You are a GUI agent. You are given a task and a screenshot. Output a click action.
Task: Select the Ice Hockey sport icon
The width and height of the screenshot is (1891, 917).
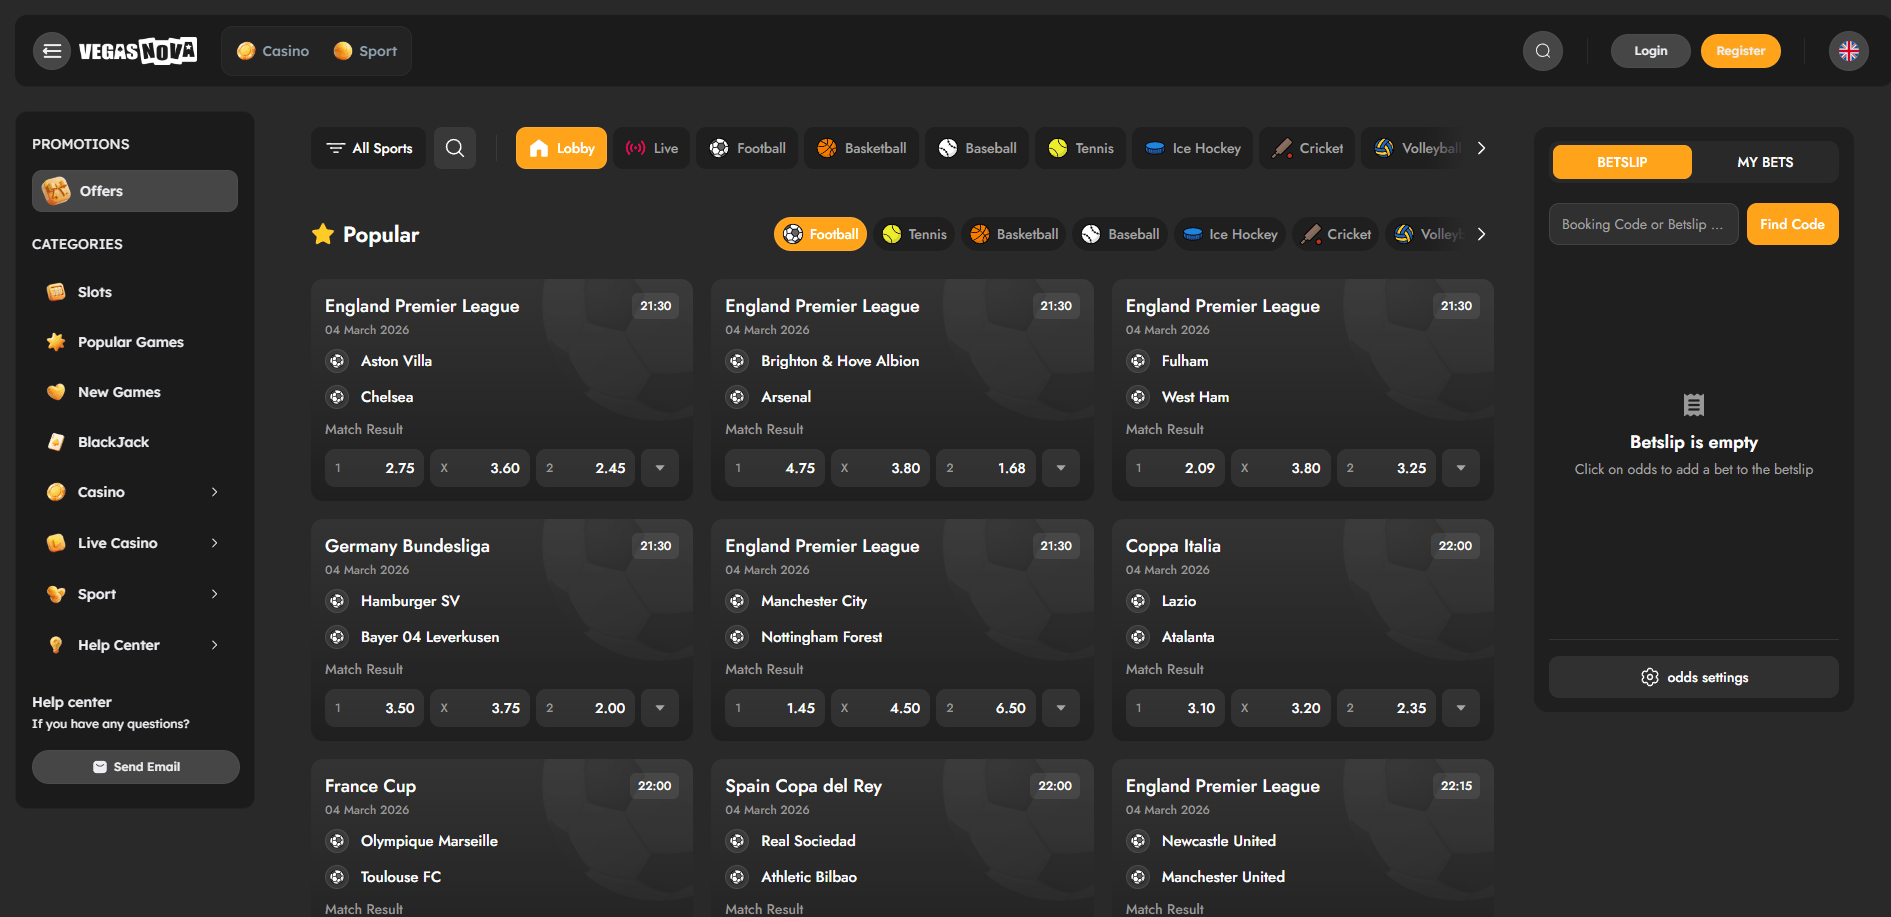point(1192,147)
